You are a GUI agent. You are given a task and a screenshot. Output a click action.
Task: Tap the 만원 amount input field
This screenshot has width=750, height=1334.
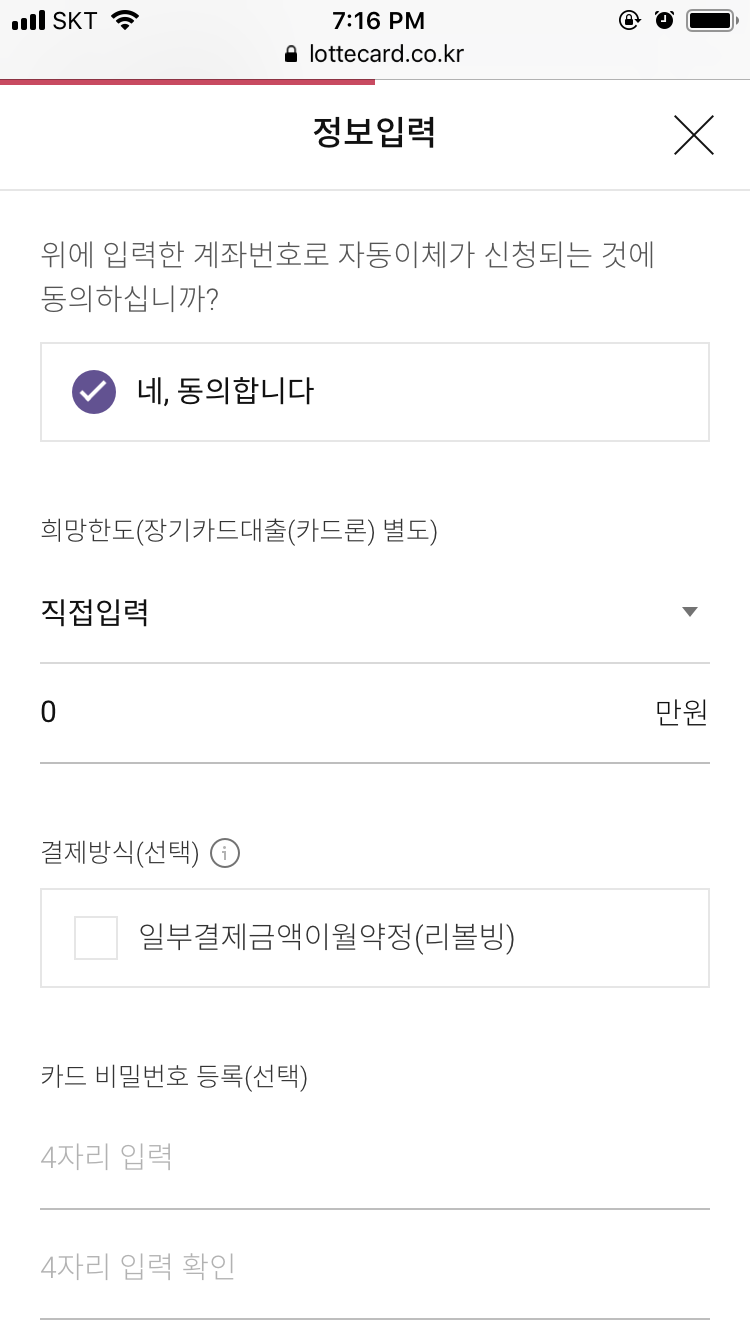click(x=340, y=713)
